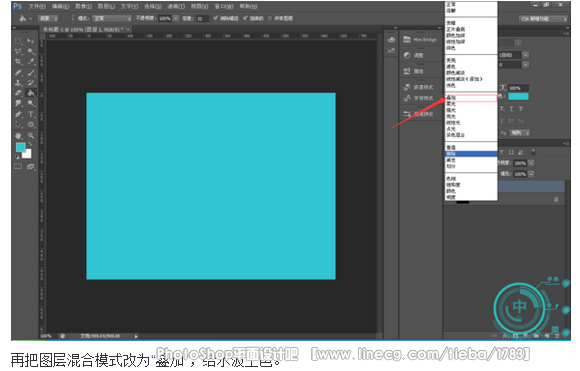Select the Pen tool

[18, 114]
